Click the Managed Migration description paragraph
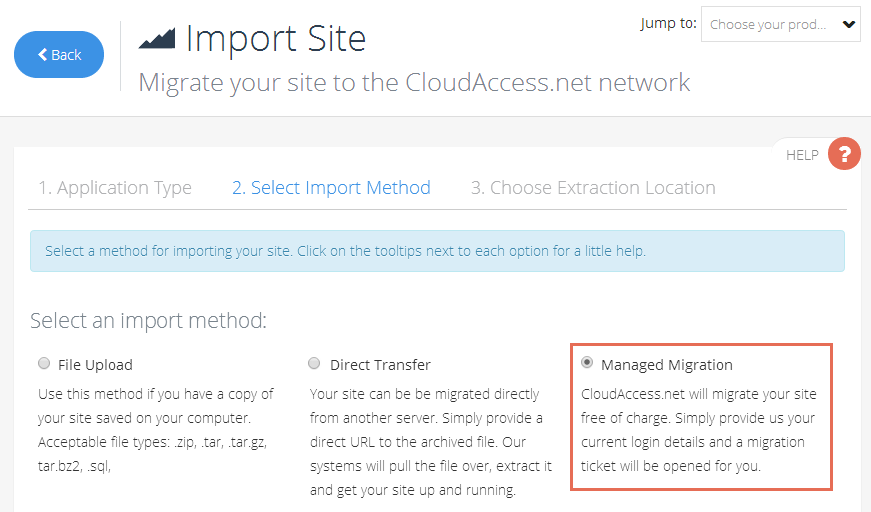This screenshot has height=512, width=871. [x=699, y=430]
